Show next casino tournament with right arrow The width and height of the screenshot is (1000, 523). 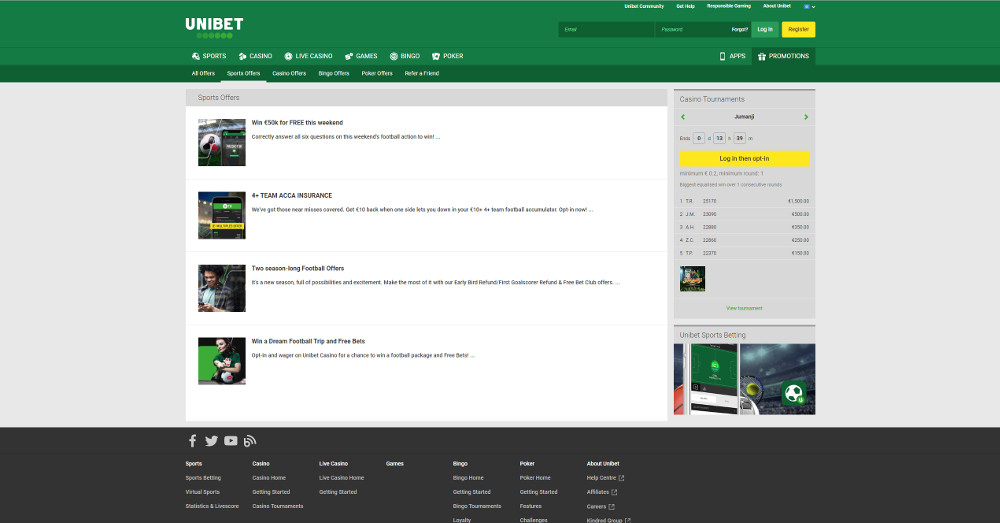point(806,117)
